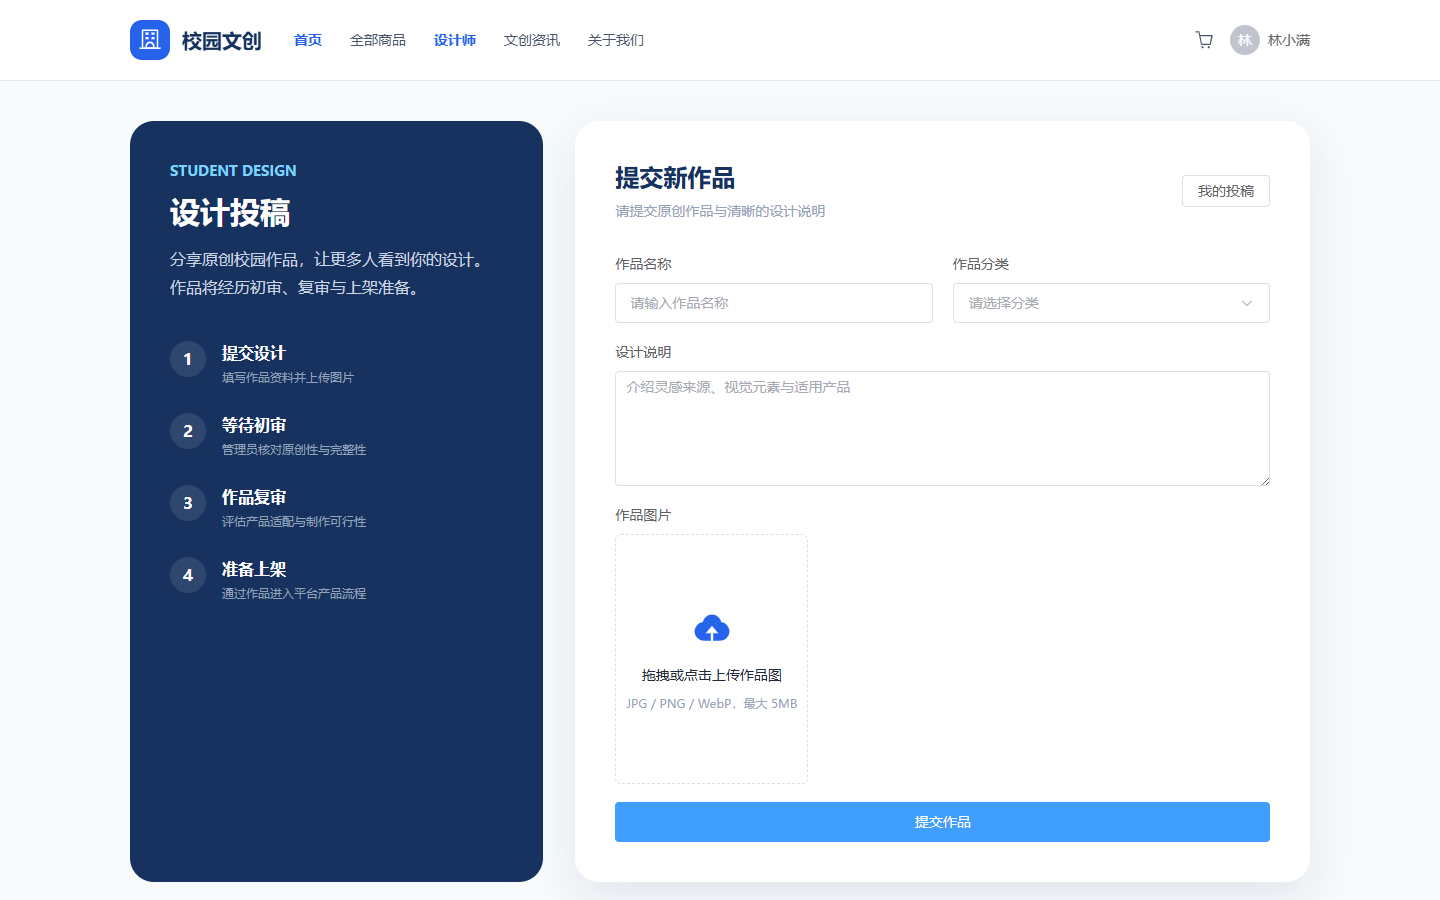Screen dimensions: 1440x900
Task: Go to the 首页 nav item
Action: (x=308, y=40)
